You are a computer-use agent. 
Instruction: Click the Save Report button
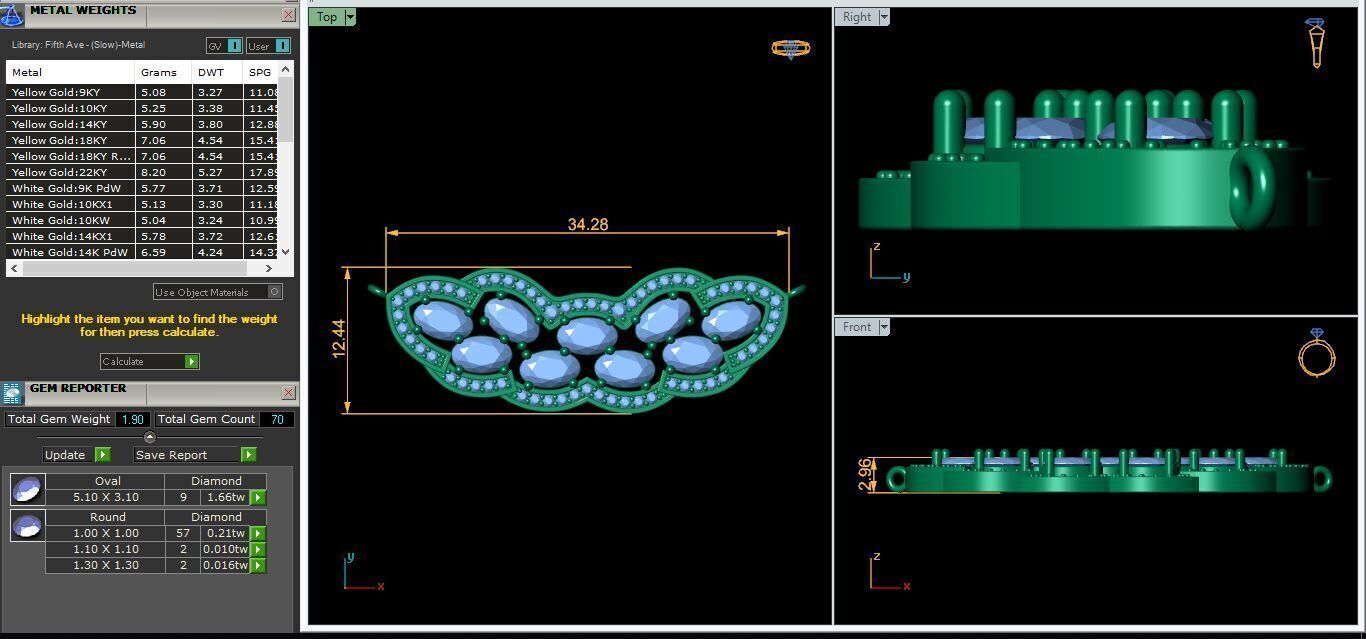tap(195, 454)
